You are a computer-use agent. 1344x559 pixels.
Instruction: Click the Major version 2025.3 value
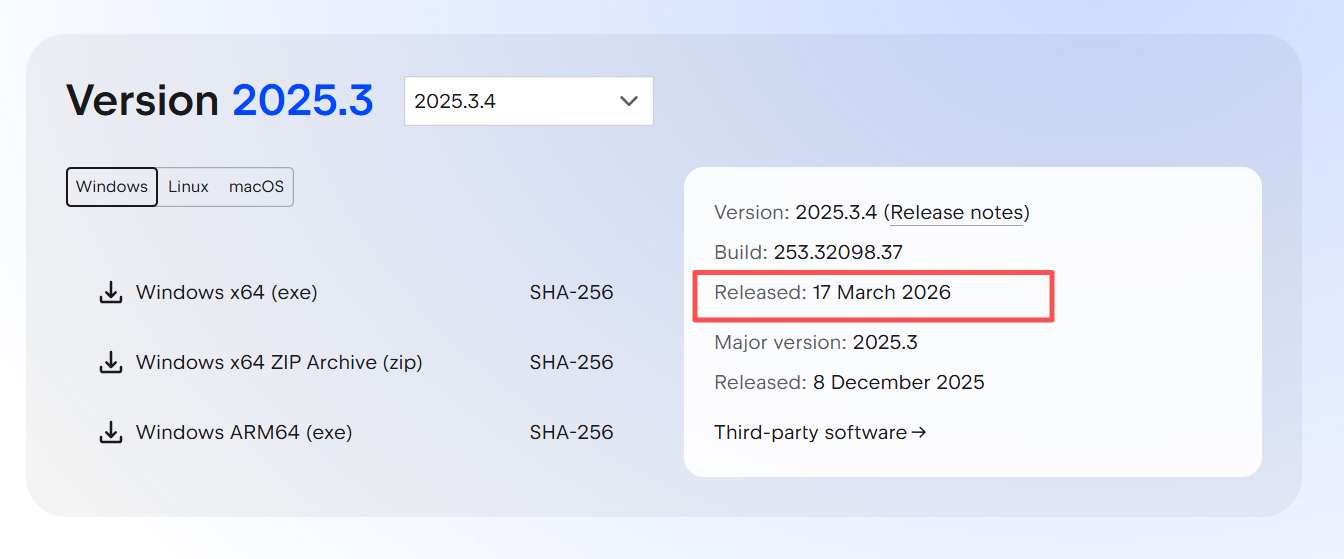(x=885, y=343)
